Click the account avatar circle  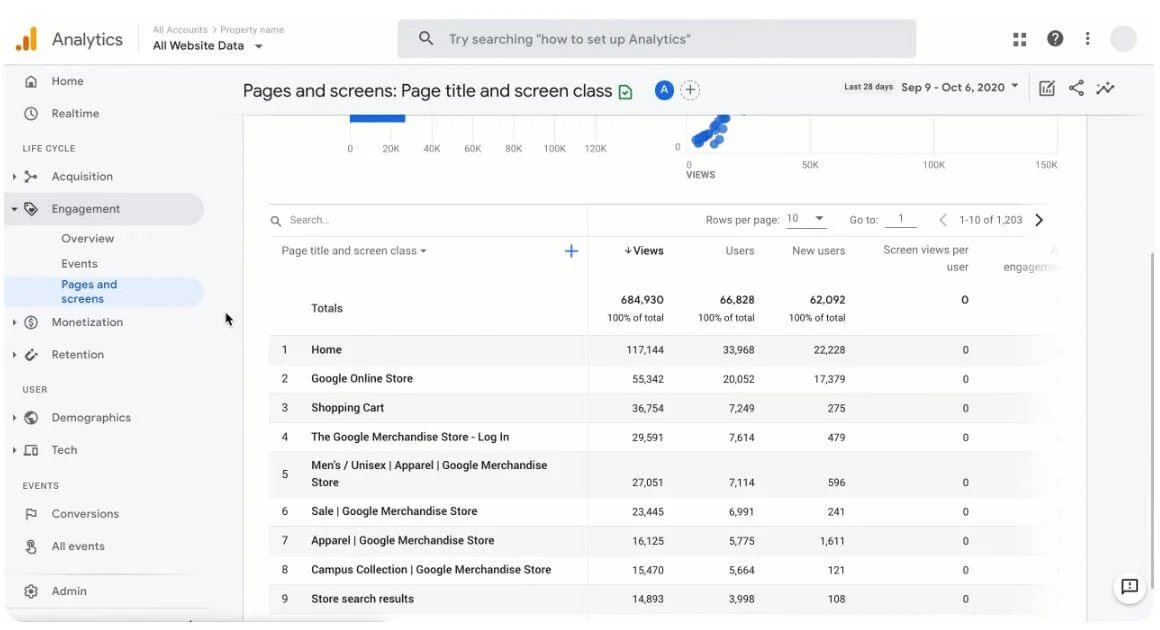coord(1123,38)
